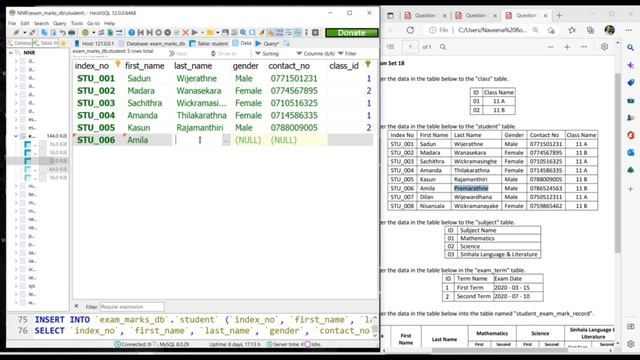The height and width of the screenshot is (360, 640).
Task: Open the HeidiSQL session manager connect icon
Action: [x=16, y=33]
